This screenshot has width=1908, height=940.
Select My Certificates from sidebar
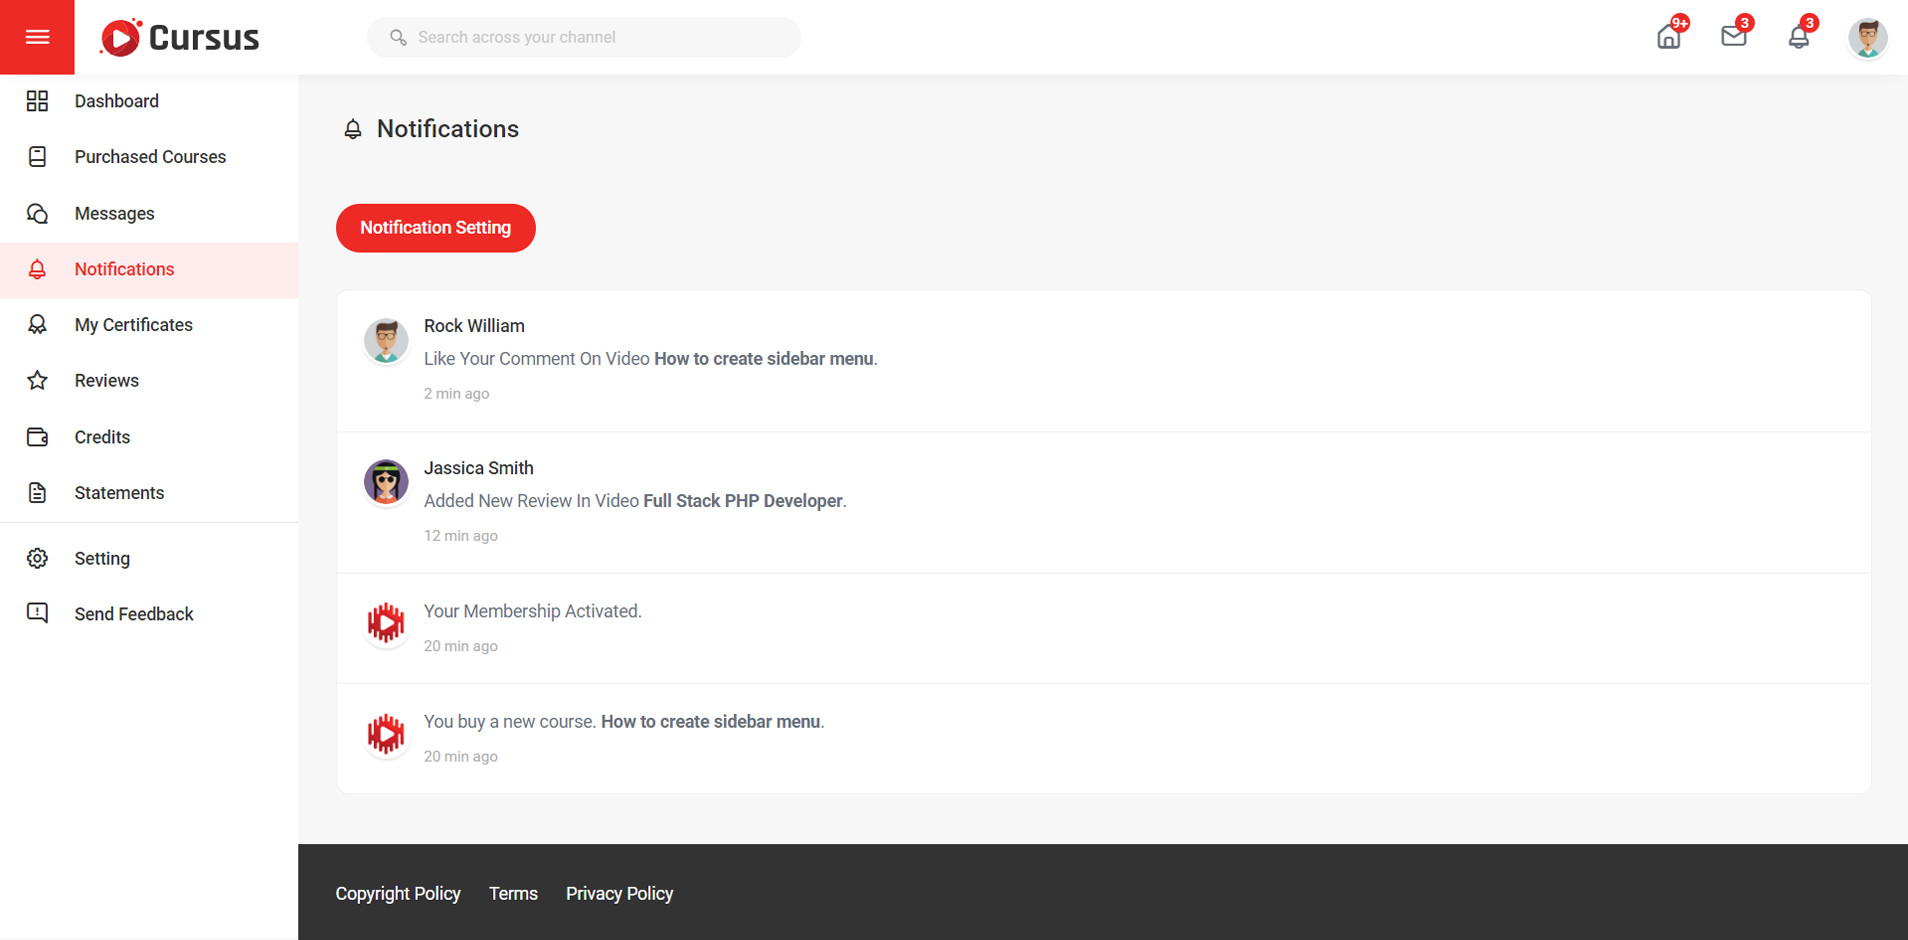pyautogui.click(x=133, y=325)
